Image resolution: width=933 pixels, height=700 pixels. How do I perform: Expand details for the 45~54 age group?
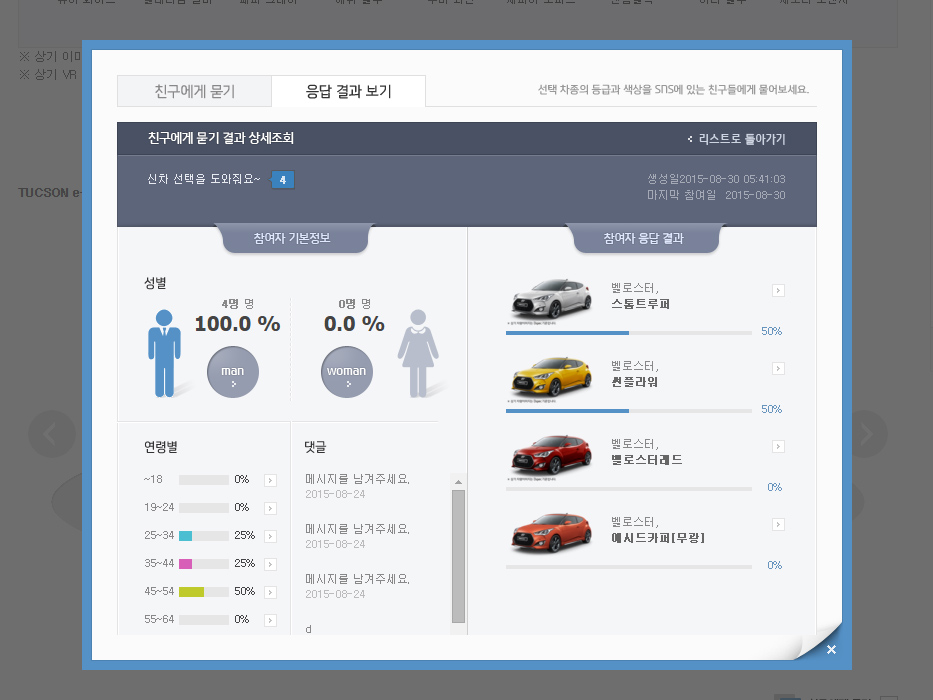point(270,592)
